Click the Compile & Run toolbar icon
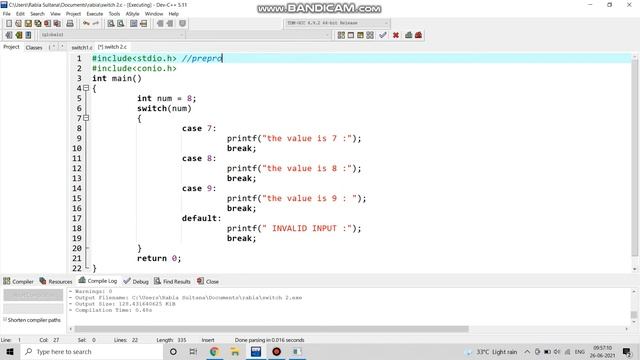 360,35
